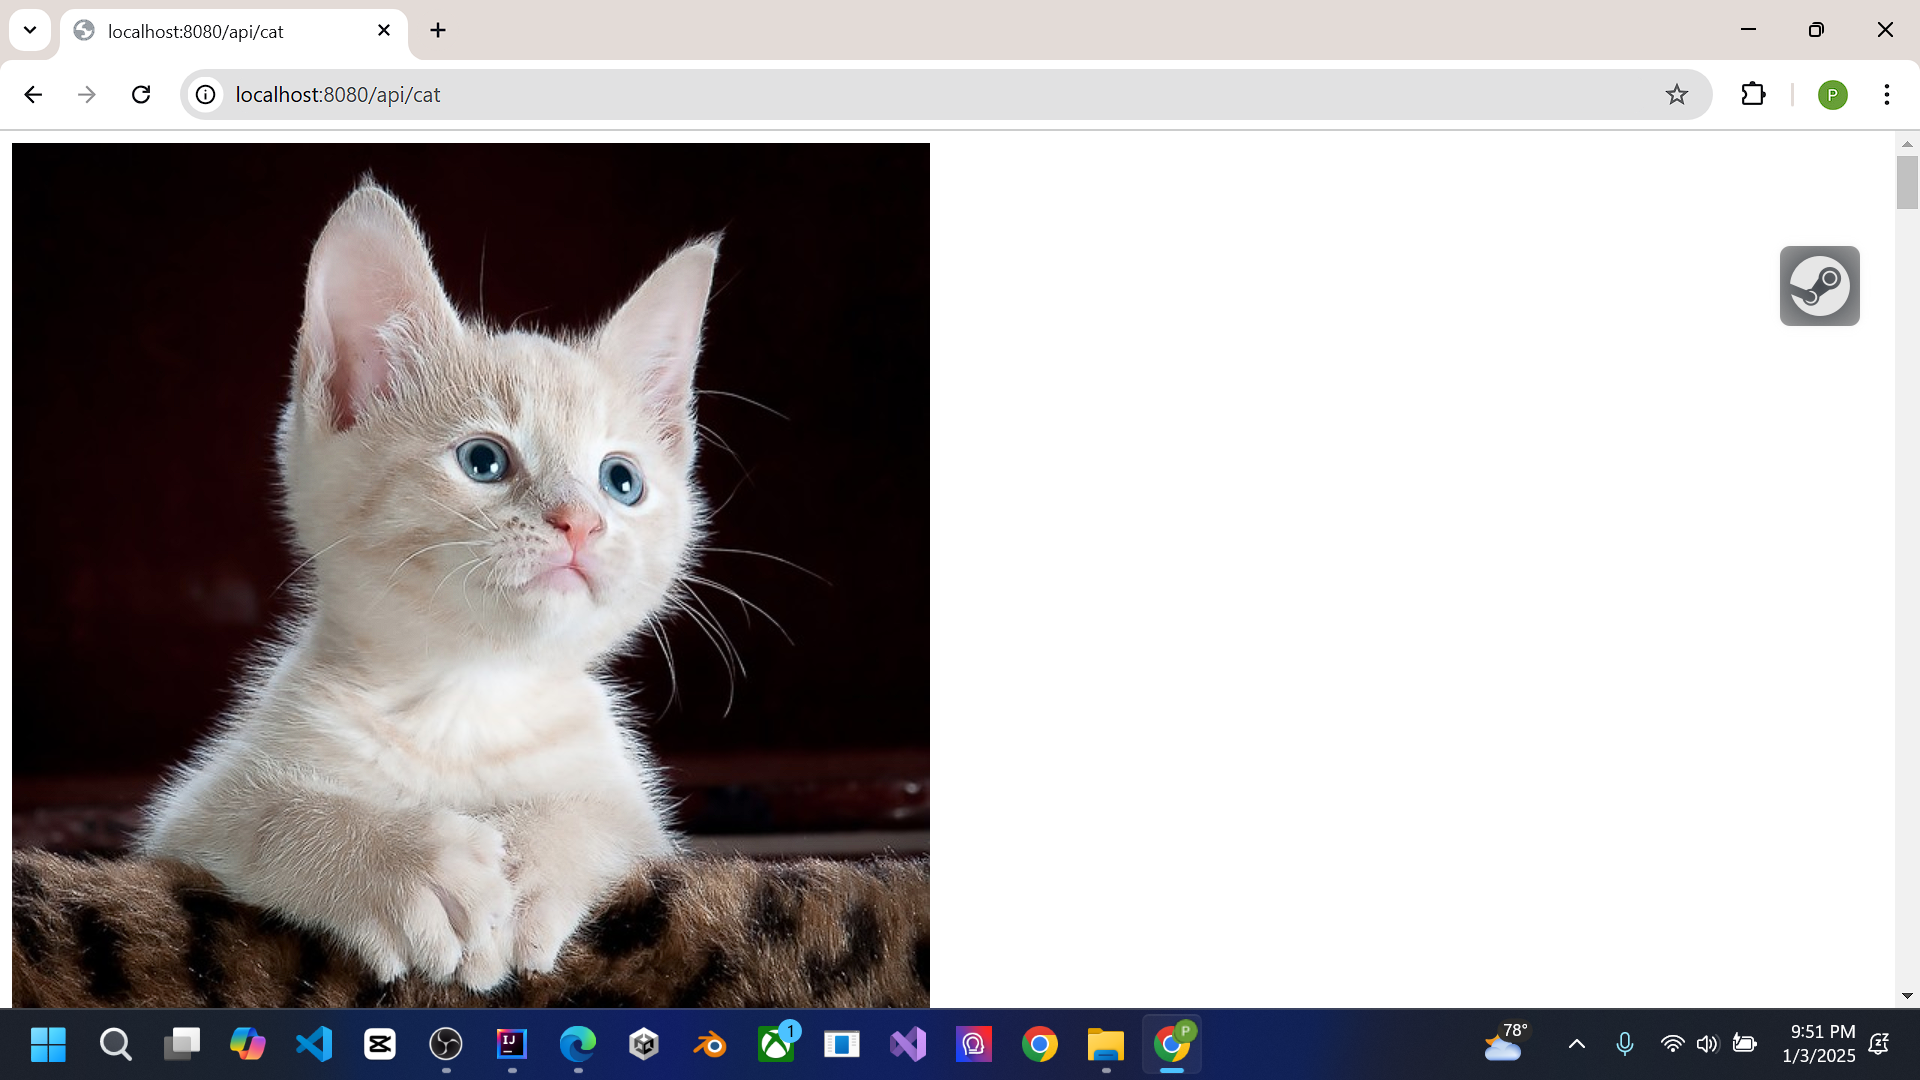Switch to OBS Studio on taskbar
The height and width of the screenshot is (1080, 1920).
[446, 1045]
